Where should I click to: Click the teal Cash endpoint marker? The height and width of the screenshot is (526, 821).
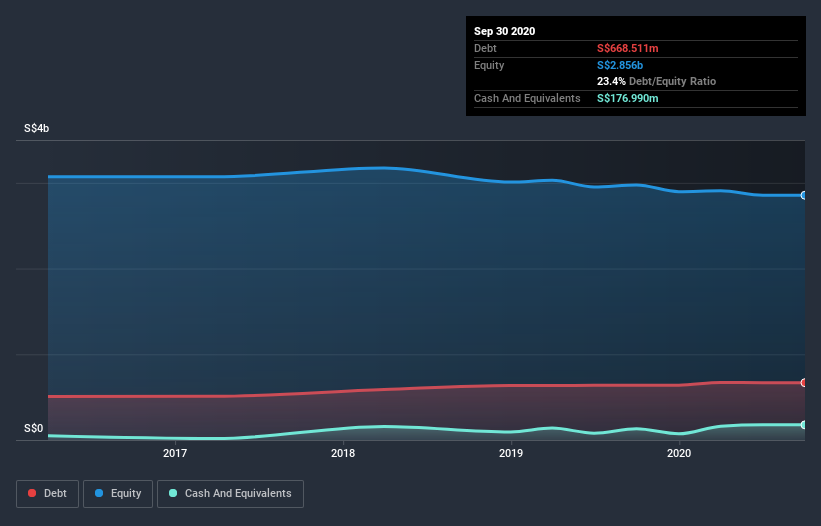pyautogui.click(x=804, y=424)
